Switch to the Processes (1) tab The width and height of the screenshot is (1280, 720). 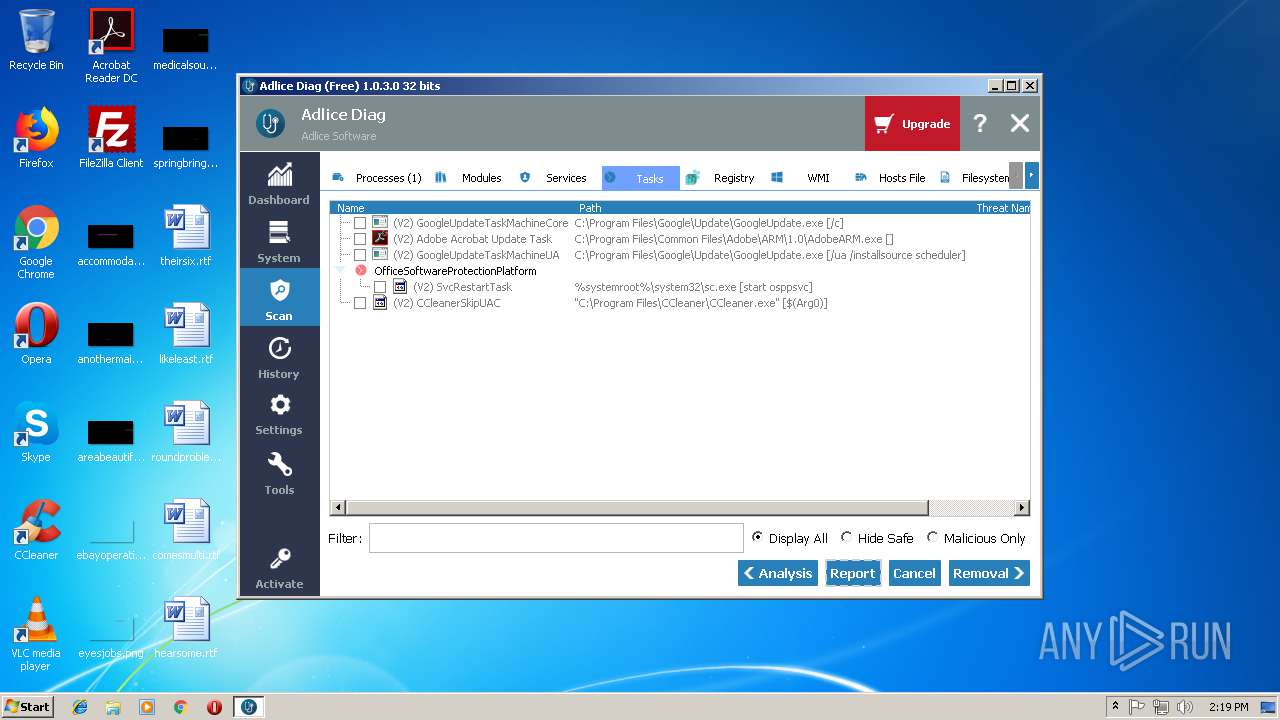point(377,178)
